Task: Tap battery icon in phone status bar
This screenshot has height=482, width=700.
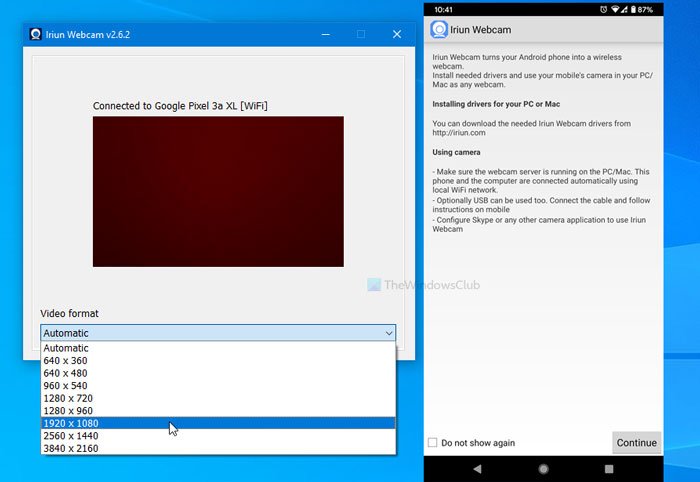Action: pos(633,9)
